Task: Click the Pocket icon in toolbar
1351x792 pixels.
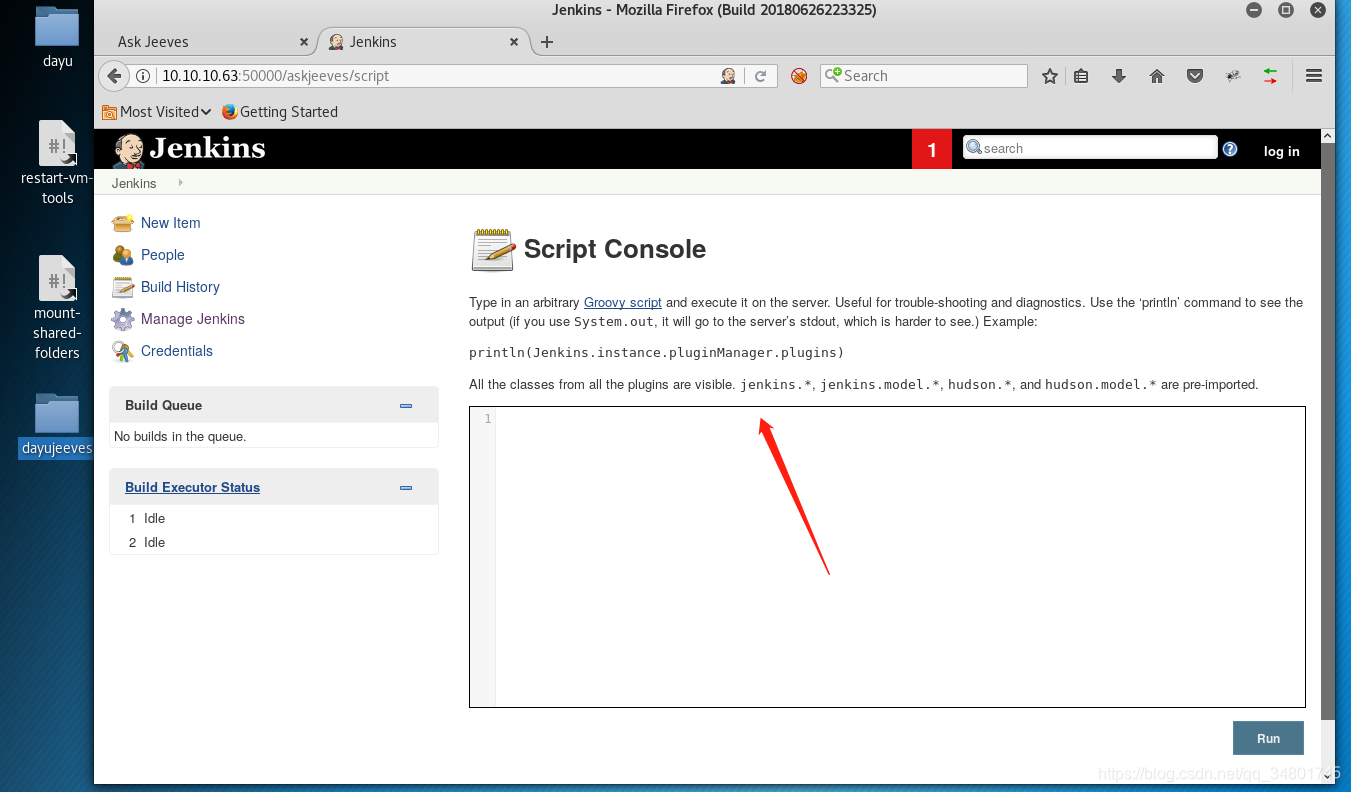Action: pyautogui.click(x=1195, y=76)
